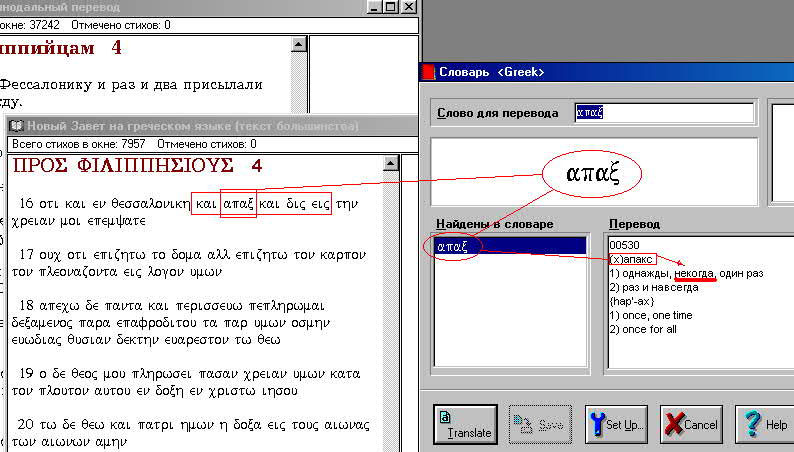Click the 00530 entry in Перевод pane

(x=624, y=244)
